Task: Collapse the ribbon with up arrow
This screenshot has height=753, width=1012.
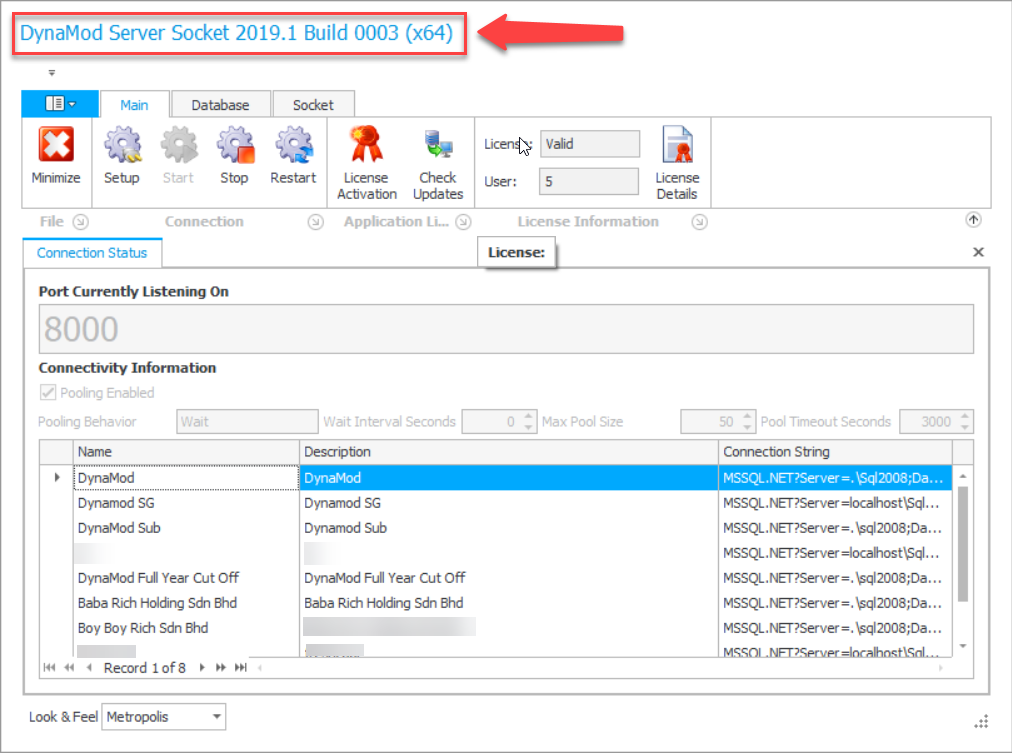Action: pos(973,220)
